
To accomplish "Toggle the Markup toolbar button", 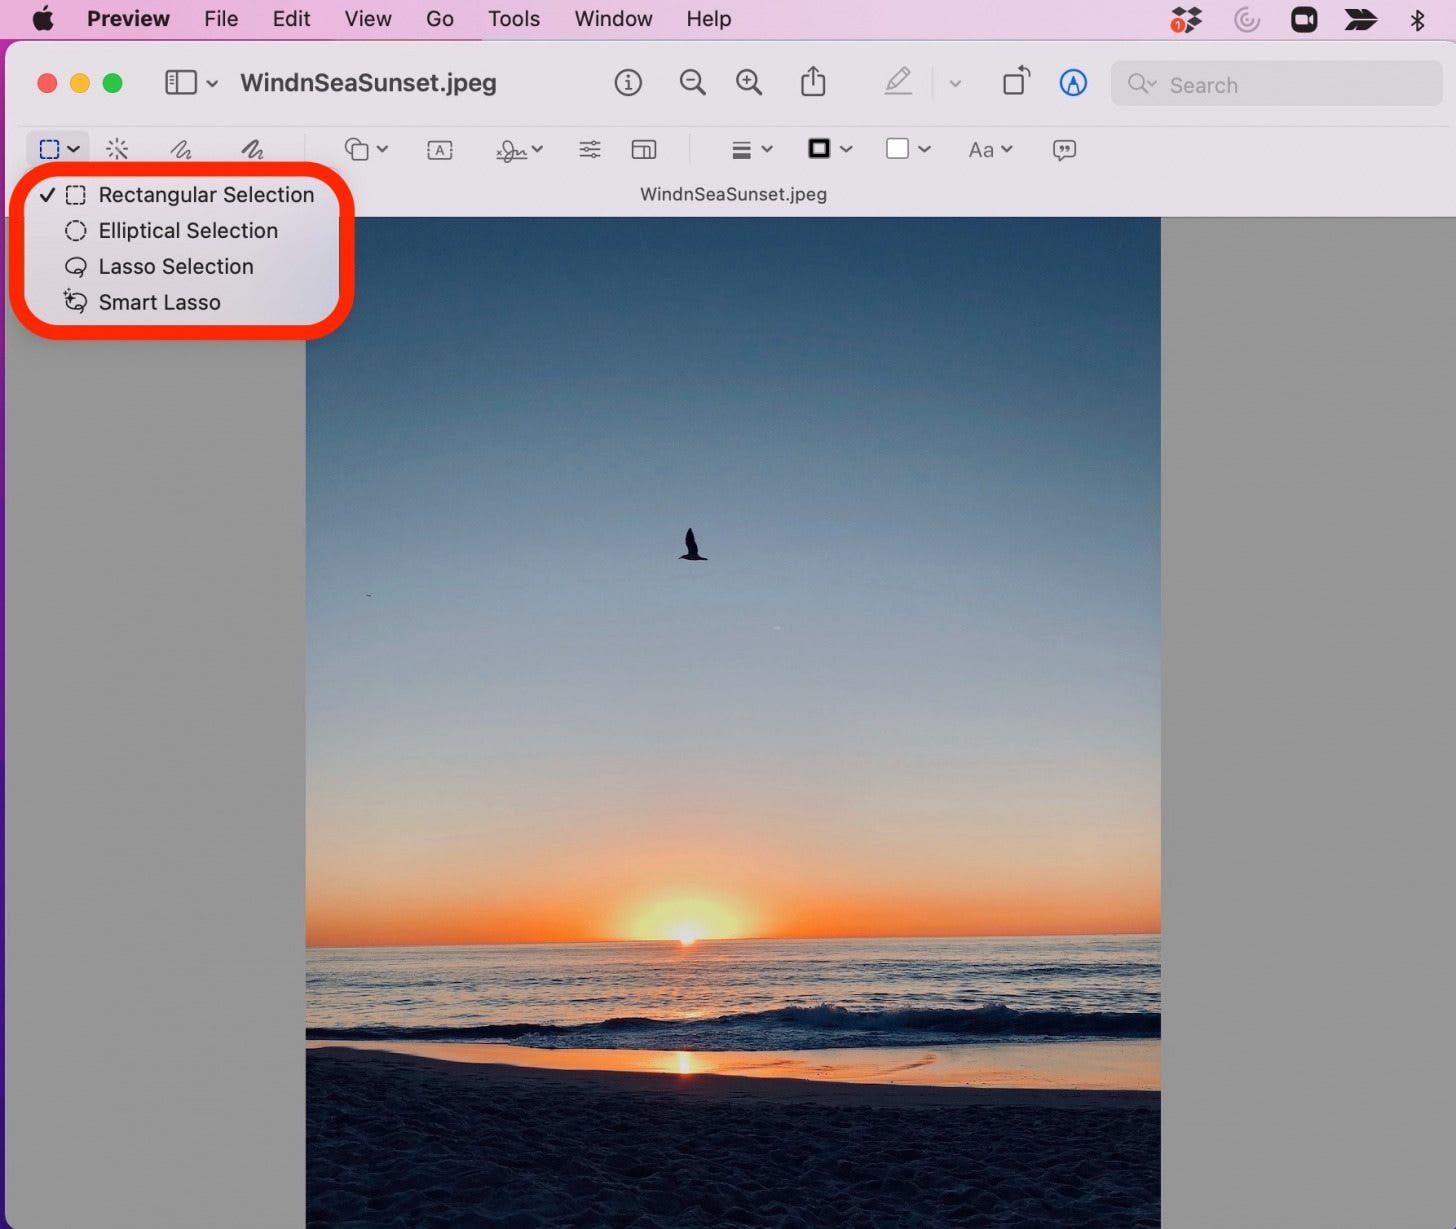I will tap(1073, 83).
